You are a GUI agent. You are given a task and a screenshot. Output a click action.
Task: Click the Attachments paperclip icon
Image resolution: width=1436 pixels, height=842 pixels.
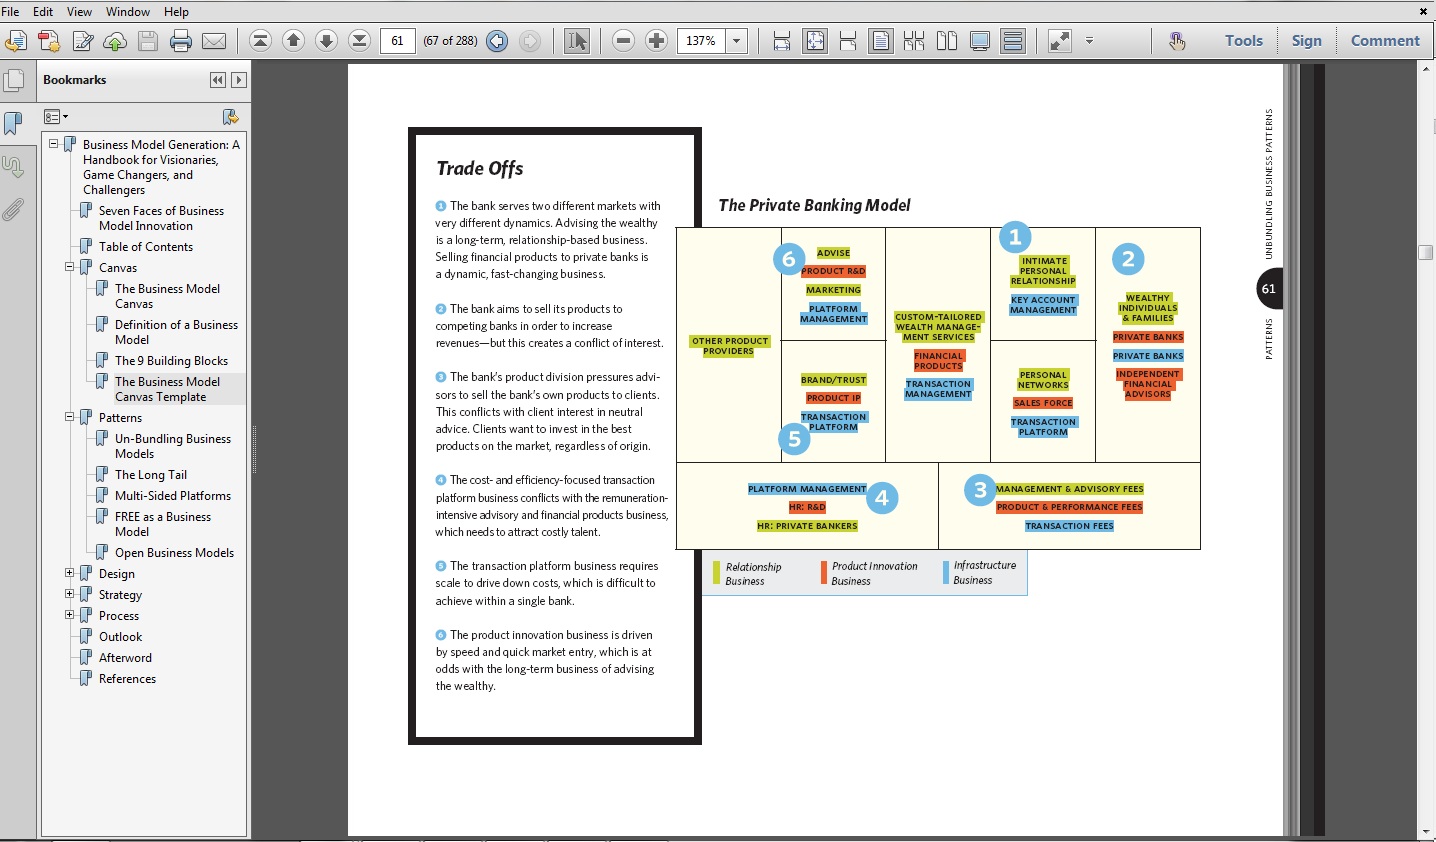(x=14, y=210)
